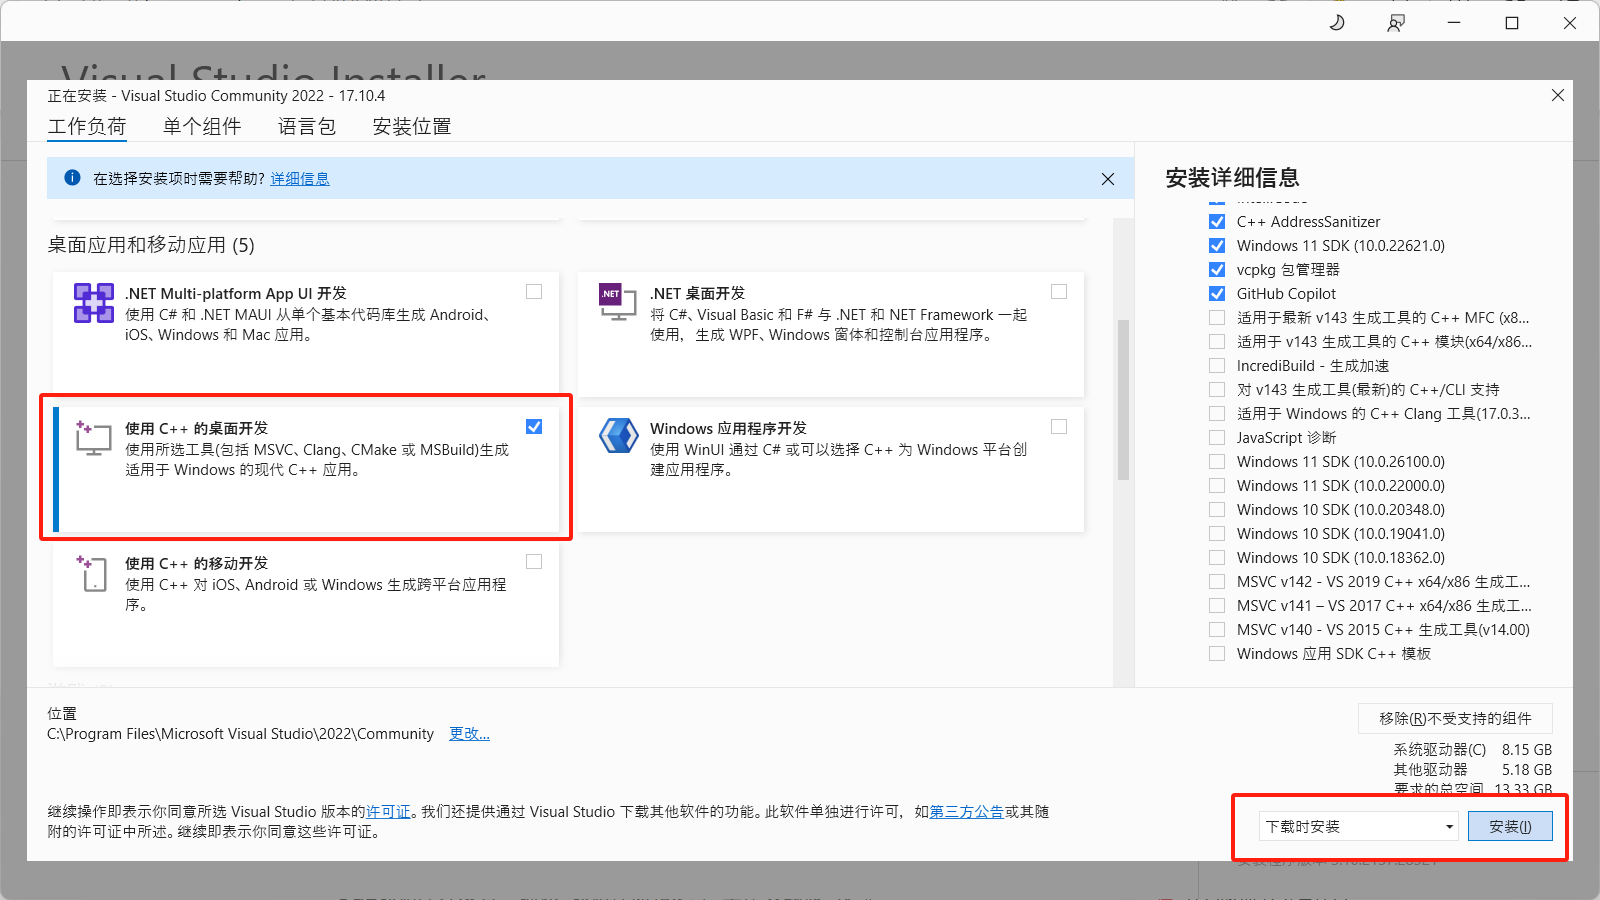The width and height of the screenshot is (1600, 900).
Task: Open the 许可证 license link
Action: coord(388,812)
